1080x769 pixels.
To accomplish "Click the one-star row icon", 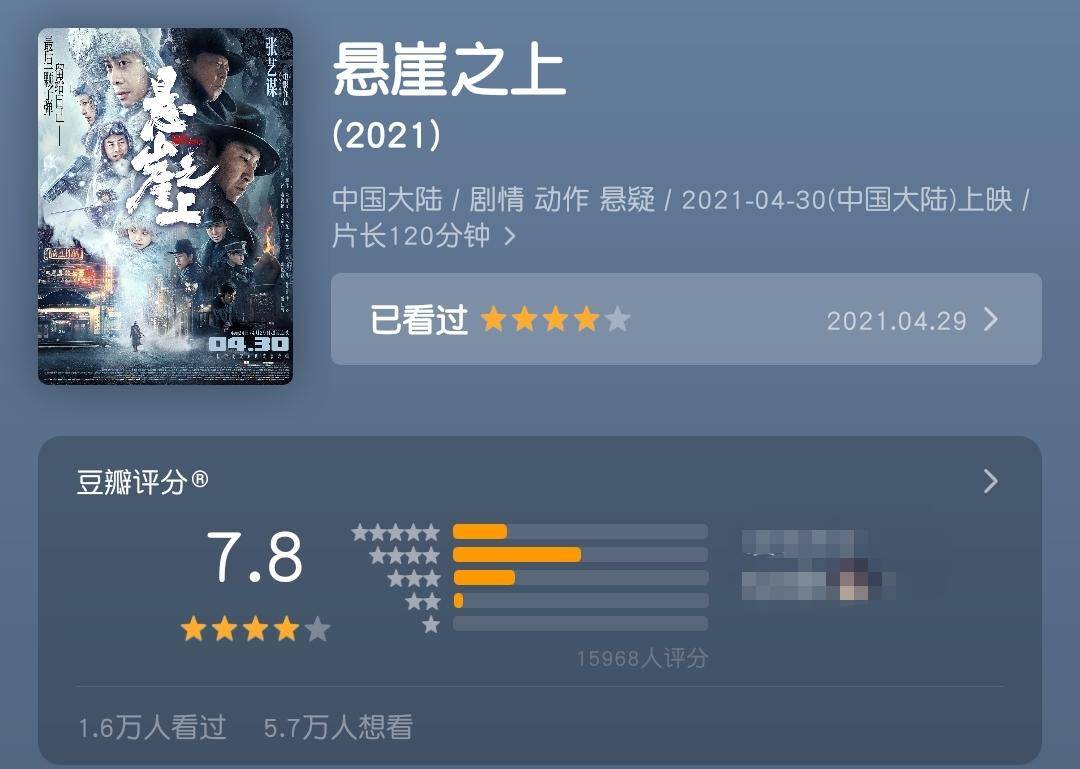I will [431, 625].
